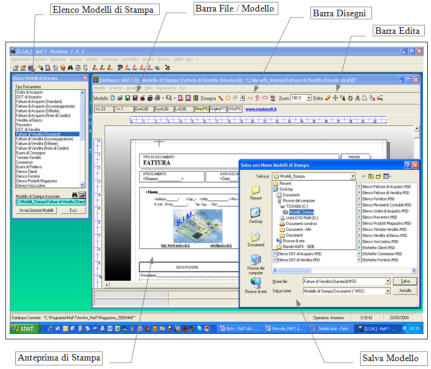Image resolution: width=431 pixels, height=369 pixels.
Task: Open the www.madosoft.it link
Action: (261, 109)
